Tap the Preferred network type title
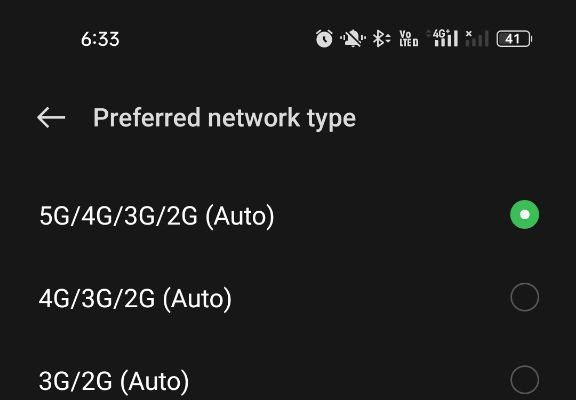The height and width of the screenshot is (400, 576). coord(224,118)
